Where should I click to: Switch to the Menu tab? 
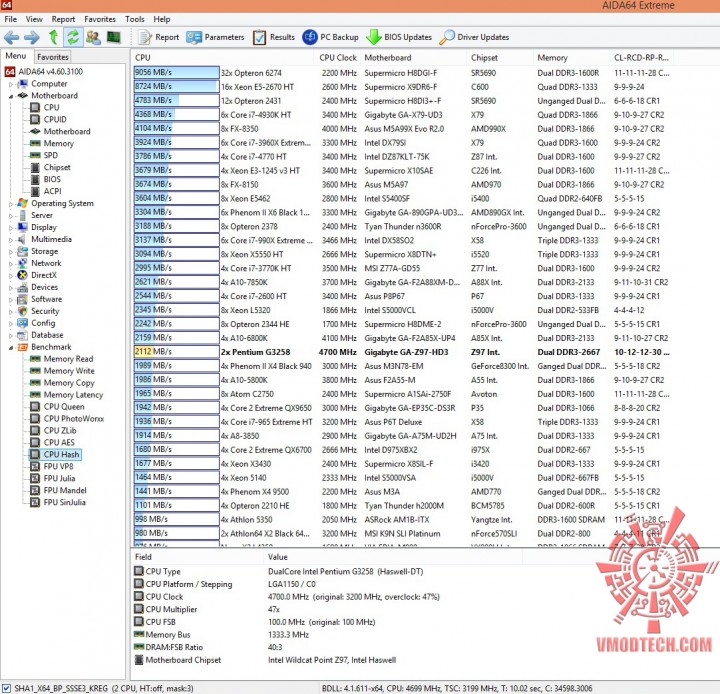tap(16, 56)
